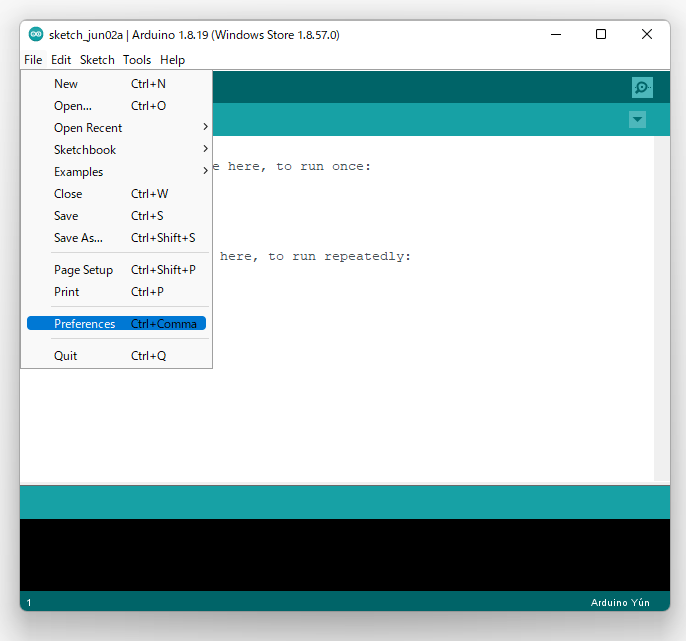Screen dimensions: 686x641
Task: Choose New from the File menu
Action: pyautogui.click(x=116, y=84)
